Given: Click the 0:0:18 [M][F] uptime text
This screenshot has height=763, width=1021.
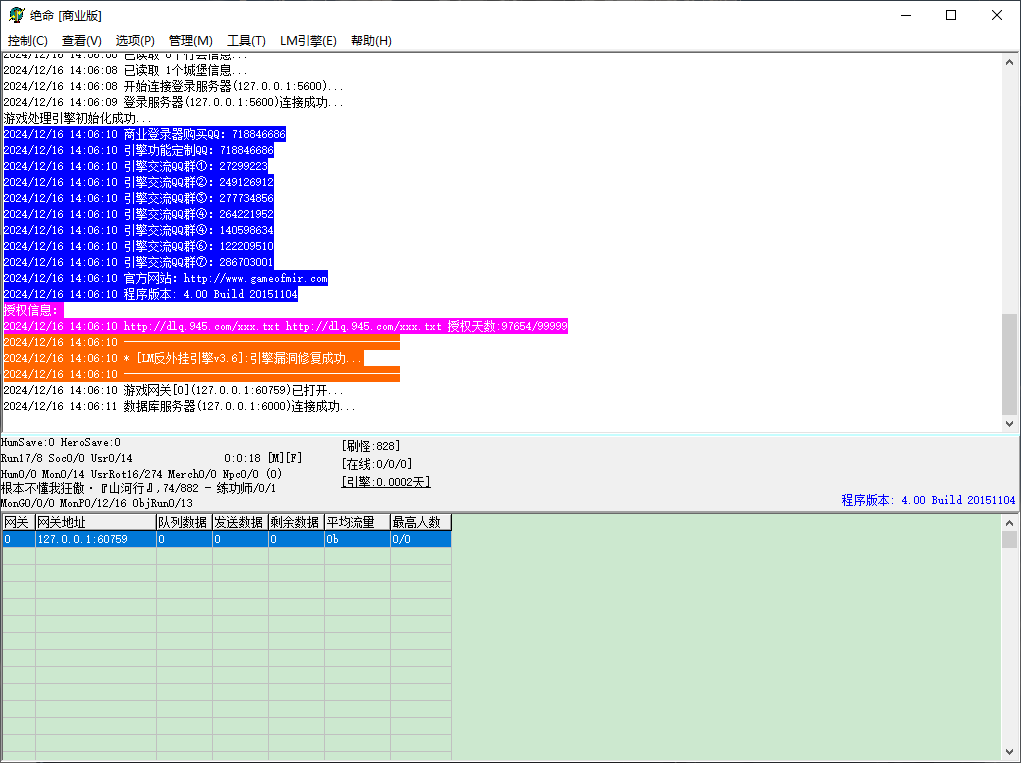Looking at the screenshot, I should (x=263, y=458).
